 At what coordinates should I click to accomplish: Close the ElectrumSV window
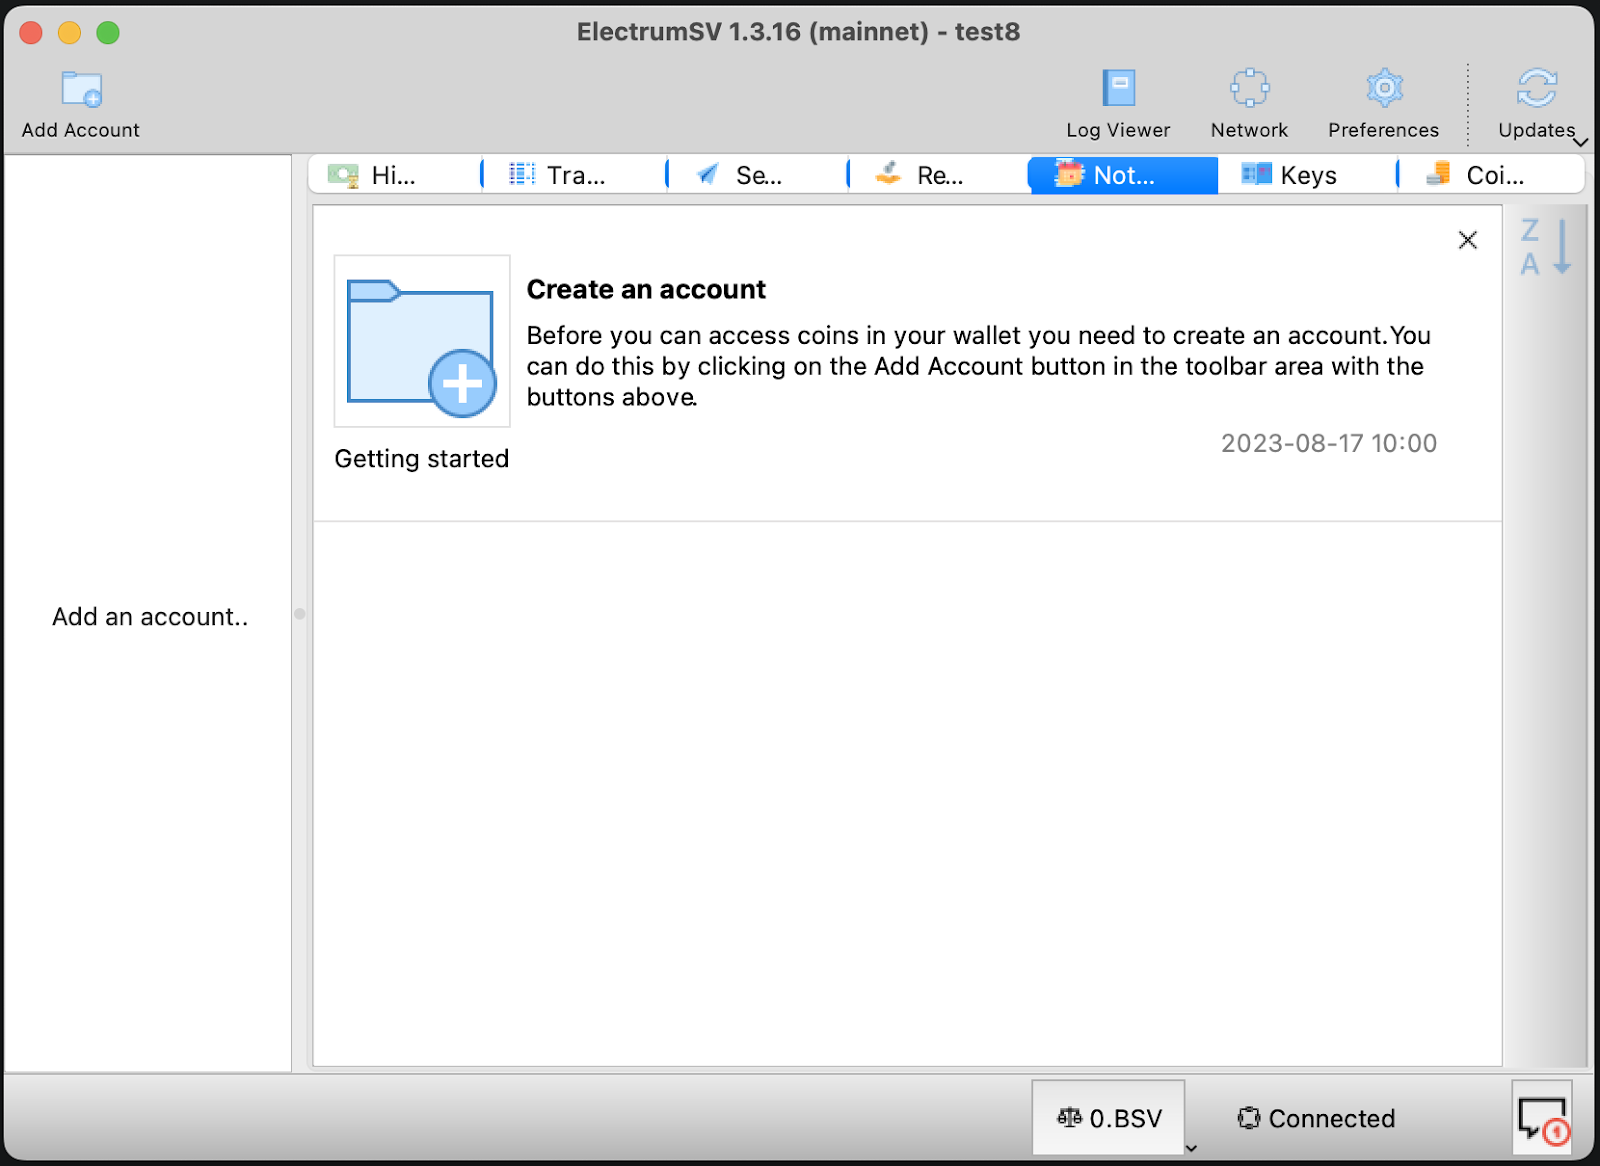31,32
